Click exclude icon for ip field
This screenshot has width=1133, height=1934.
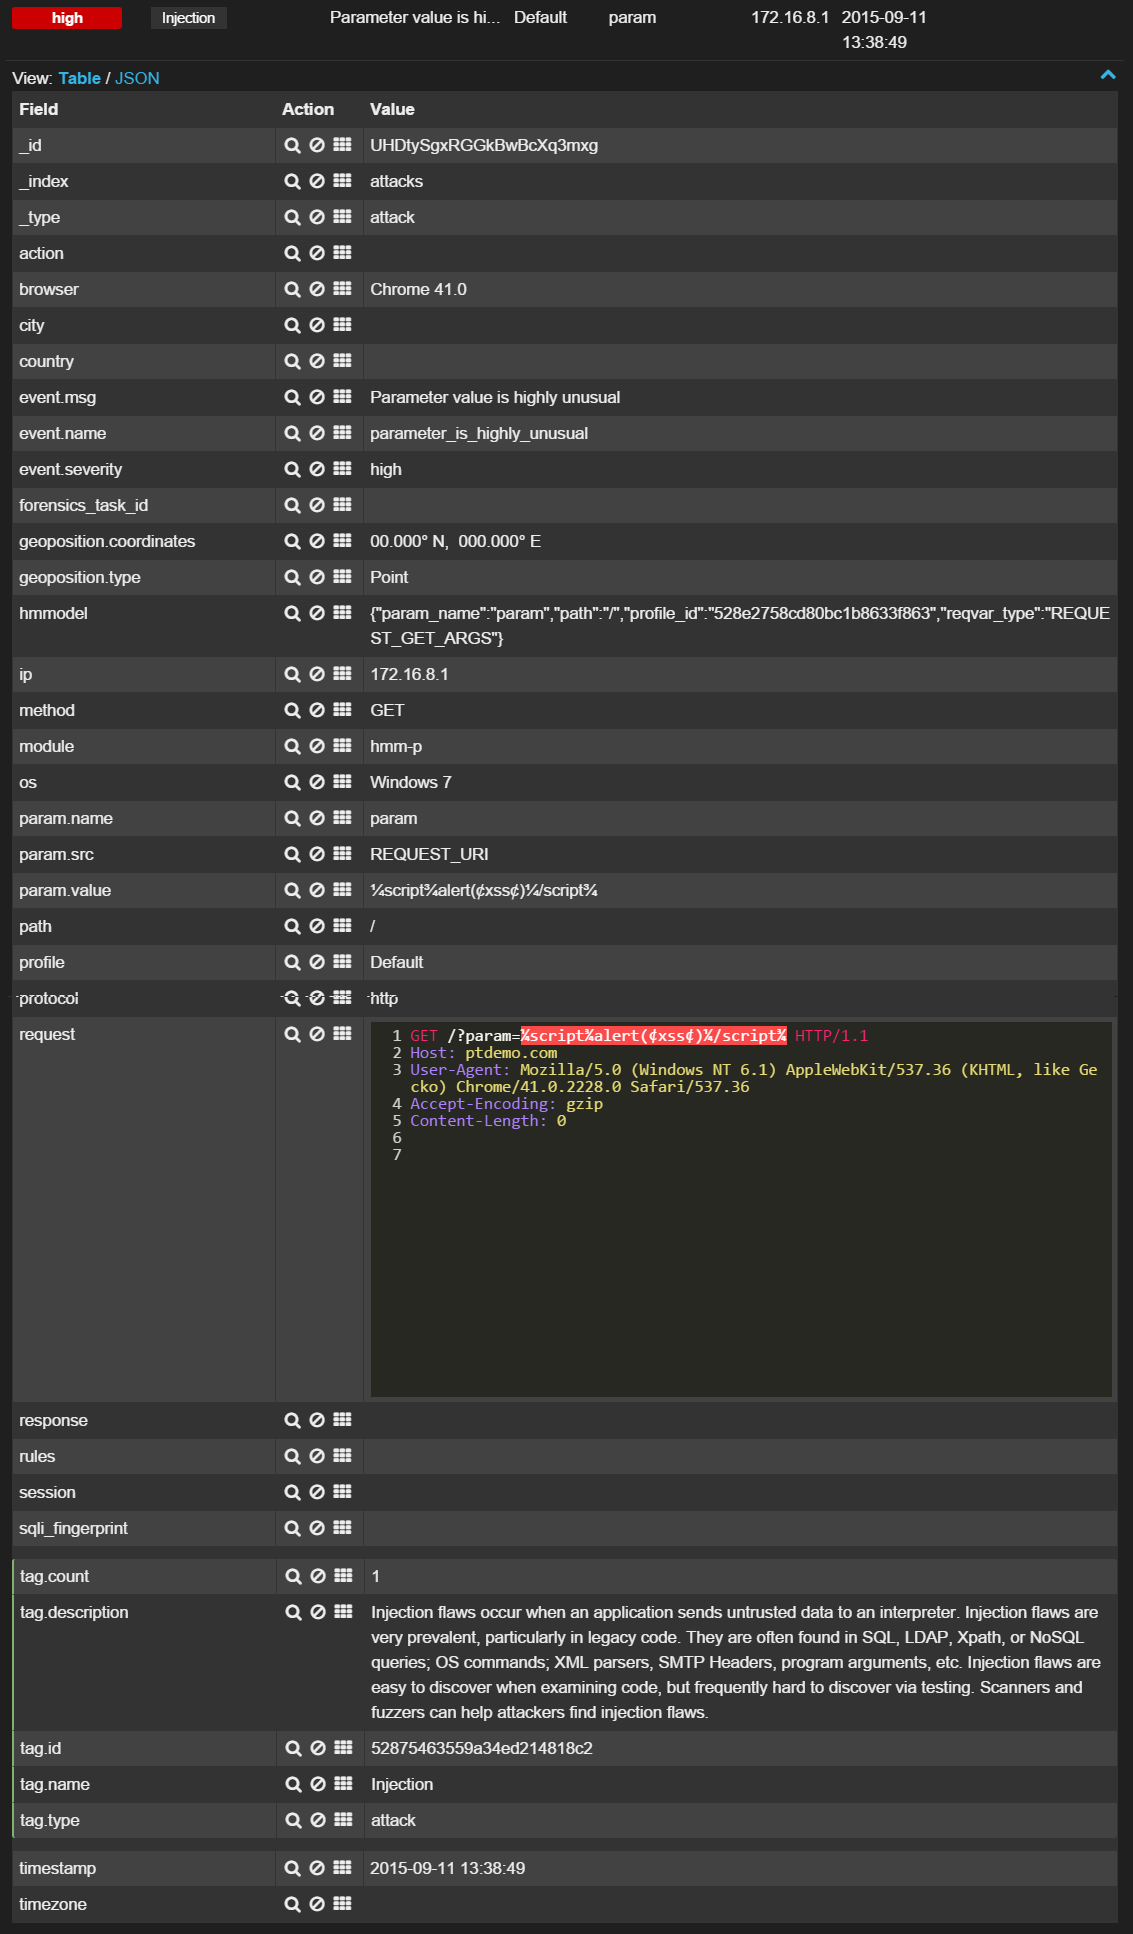317,674
